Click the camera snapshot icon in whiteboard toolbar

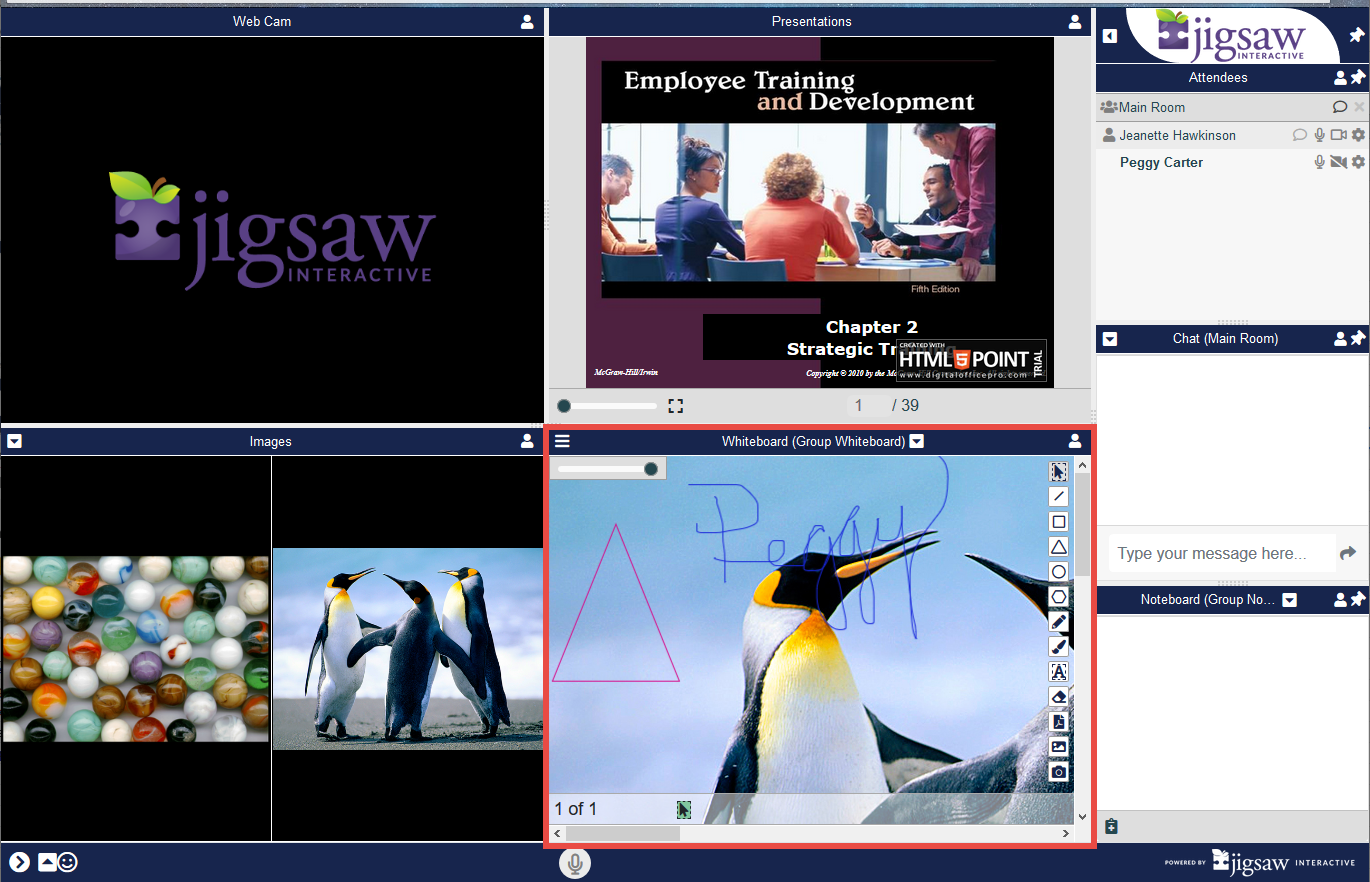1058,772
